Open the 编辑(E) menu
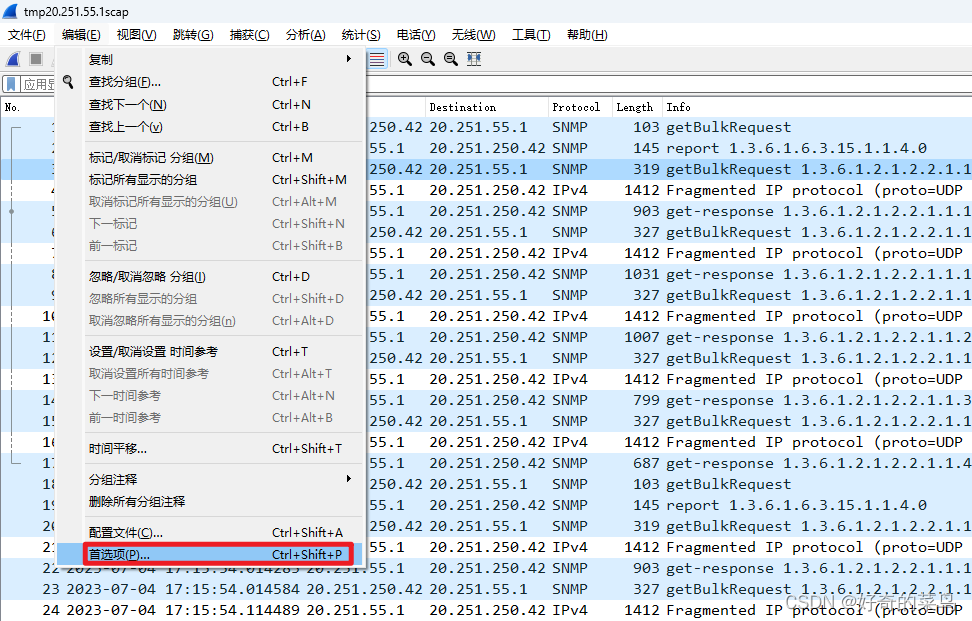The width and height of the screenshot is (972, 621). 81,35
